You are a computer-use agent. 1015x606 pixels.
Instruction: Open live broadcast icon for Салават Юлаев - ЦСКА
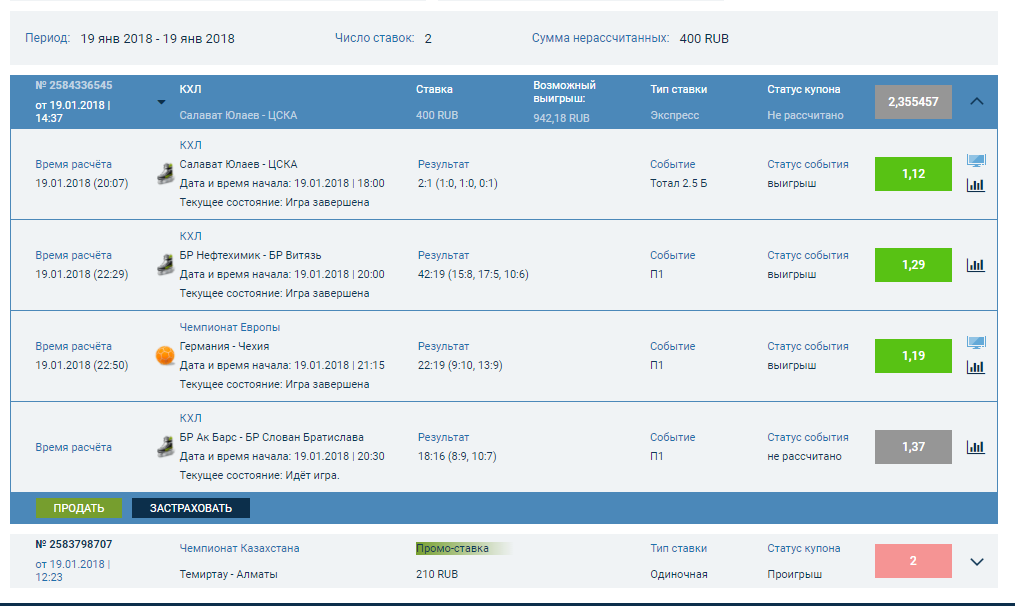(x=975, y=161)
